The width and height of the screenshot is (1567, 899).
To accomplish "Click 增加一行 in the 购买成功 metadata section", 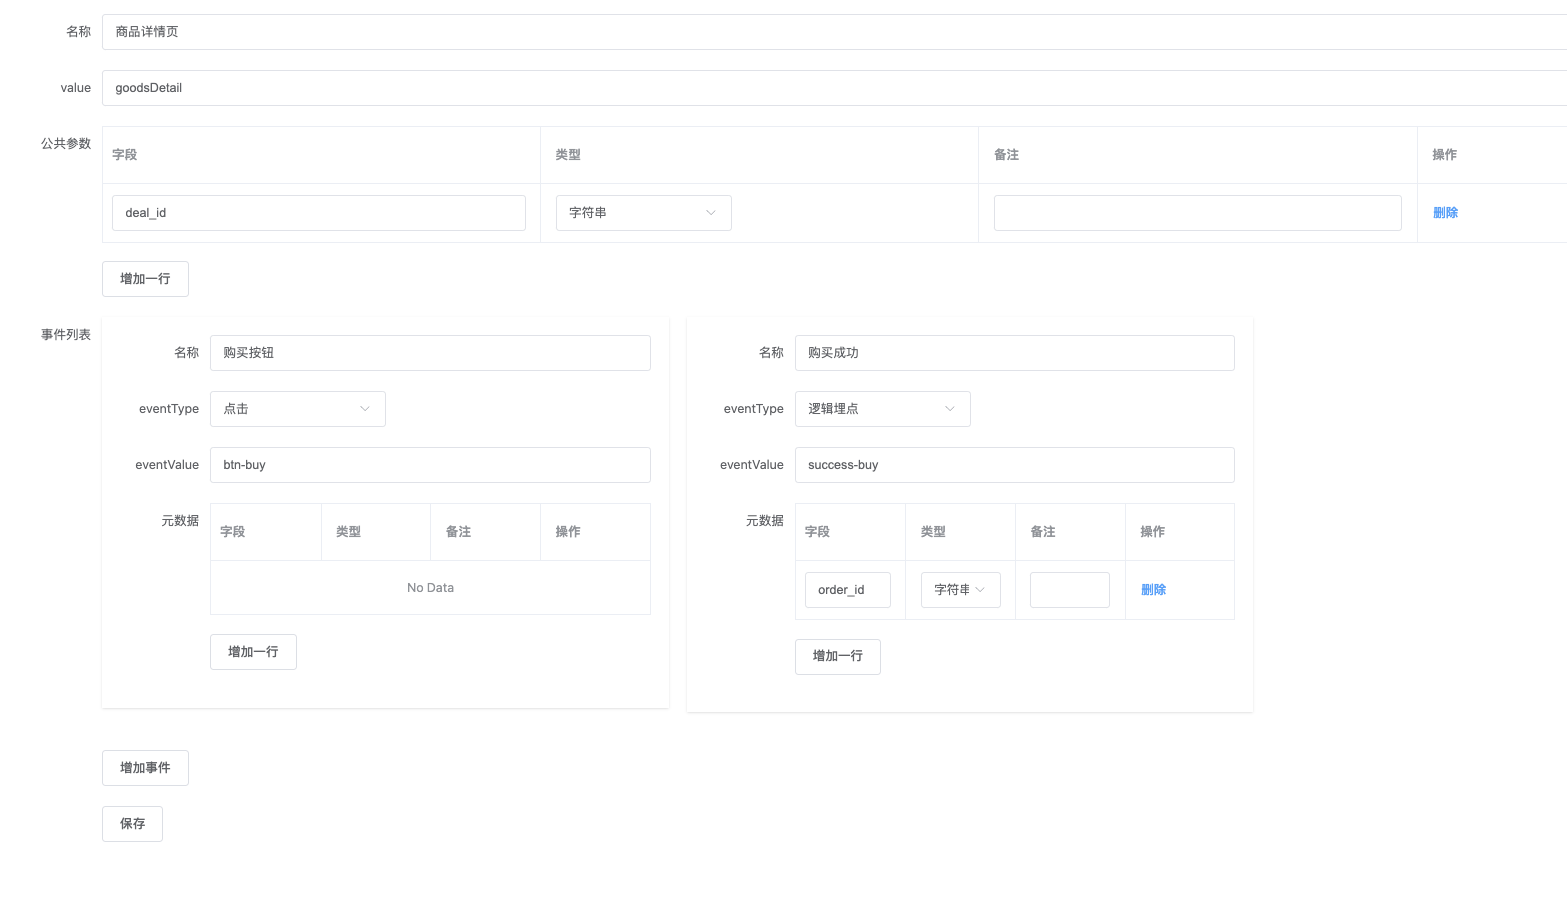I will (838, 656).
